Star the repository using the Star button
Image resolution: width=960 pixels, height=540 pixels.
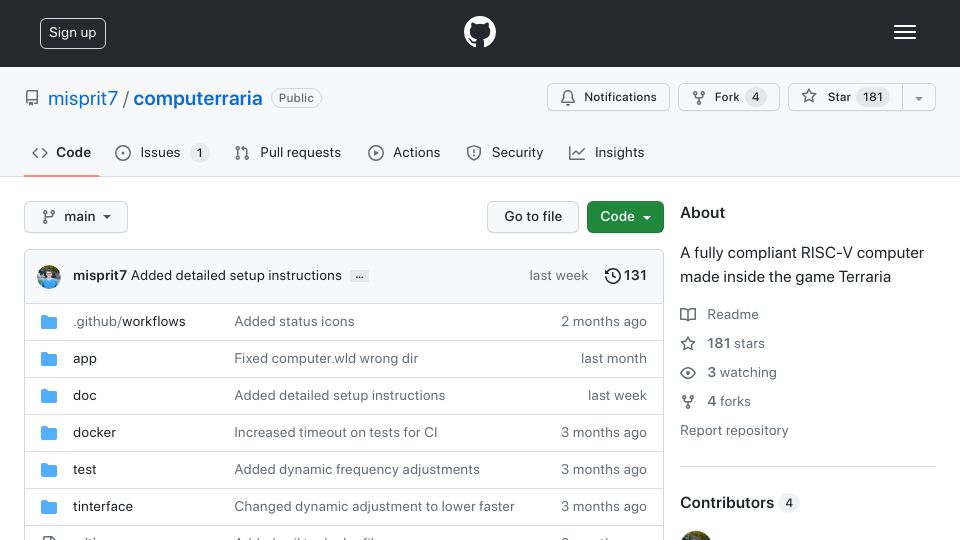pyautogui.click(x=845, y=97)
